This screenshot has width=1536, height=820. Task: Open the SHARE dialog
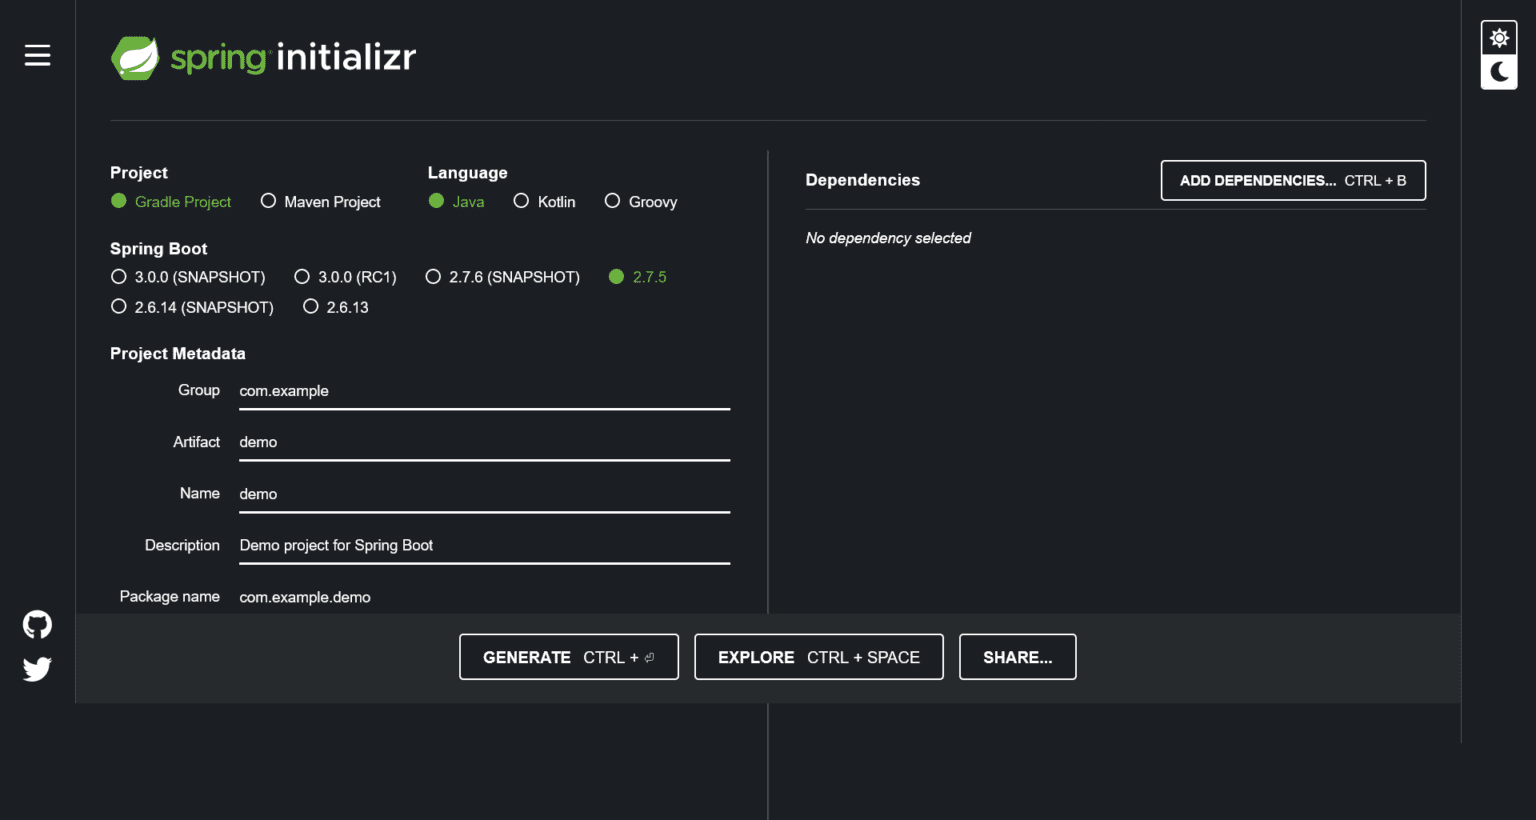(x=1017, y=657)
